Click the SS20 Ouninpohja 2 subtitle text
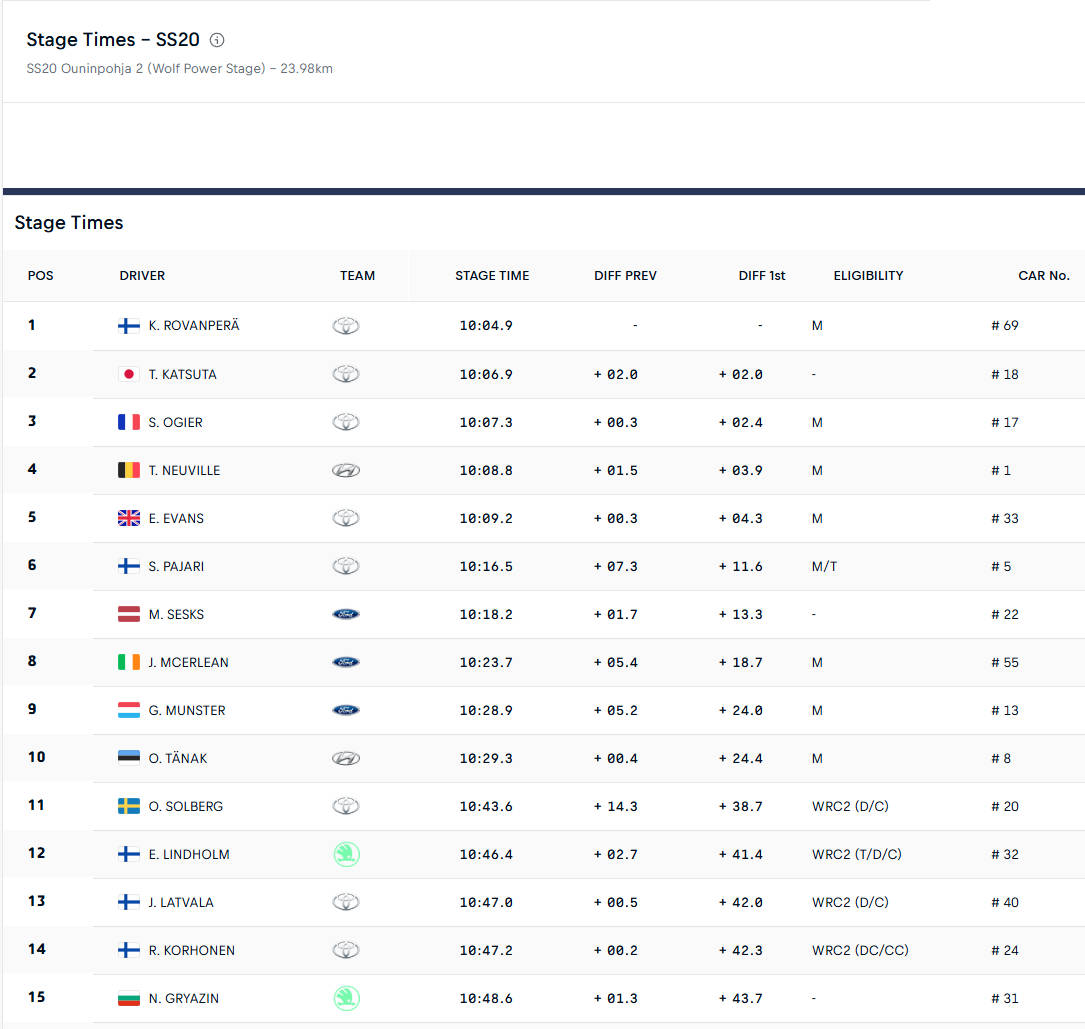 [x=179, y=69]
